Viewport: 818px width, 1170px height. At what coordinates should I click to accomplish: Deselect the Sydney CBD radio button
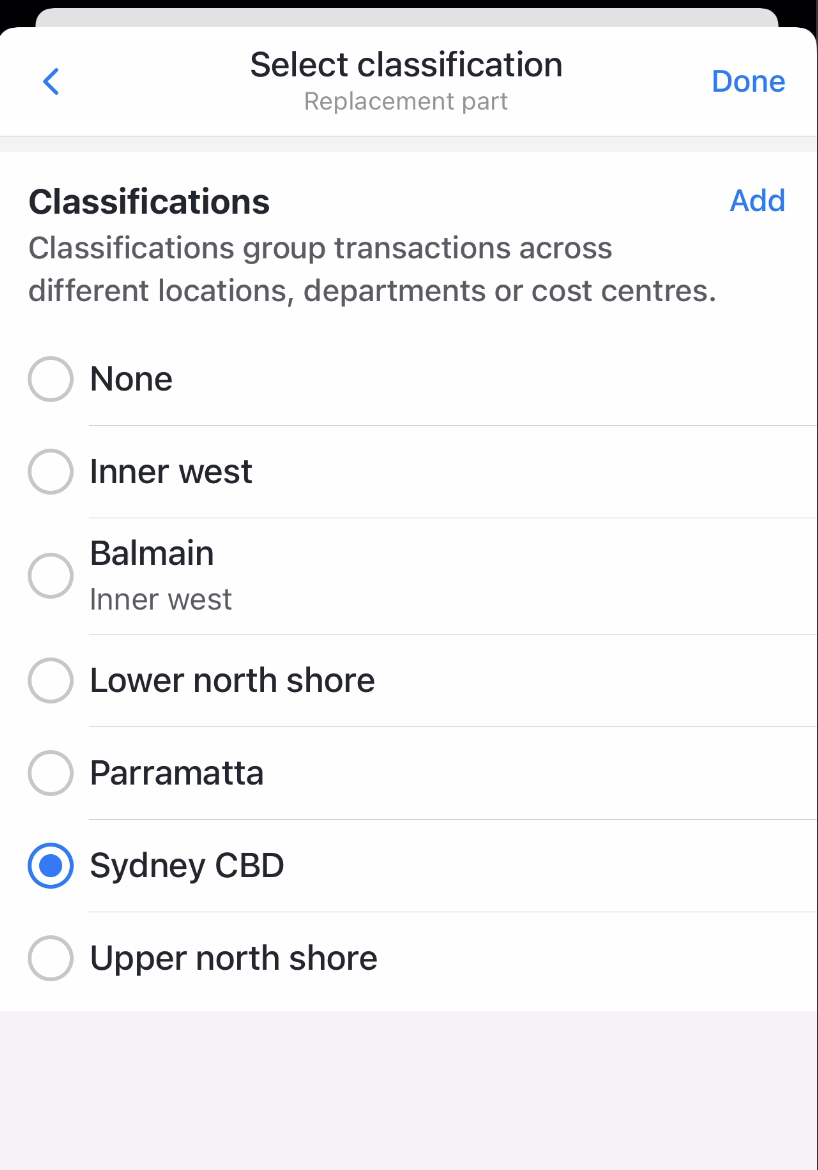tap(50, 865)
